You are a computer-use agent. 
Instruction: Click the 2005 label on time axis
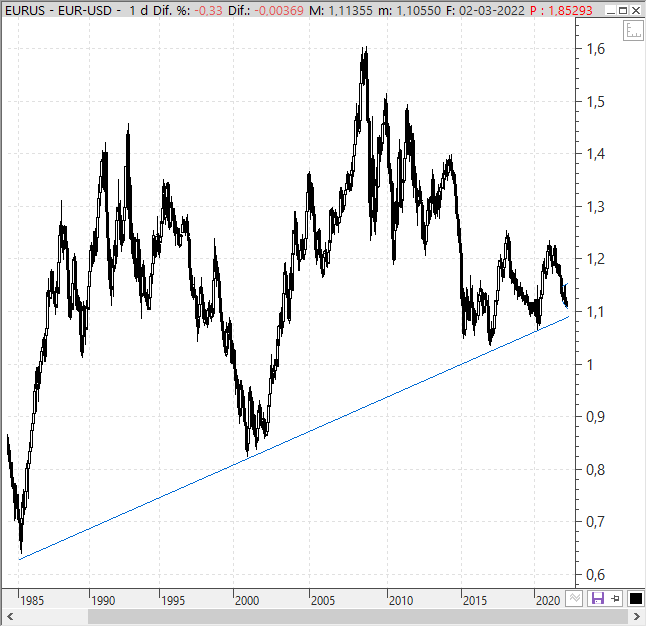coord(323,601)
